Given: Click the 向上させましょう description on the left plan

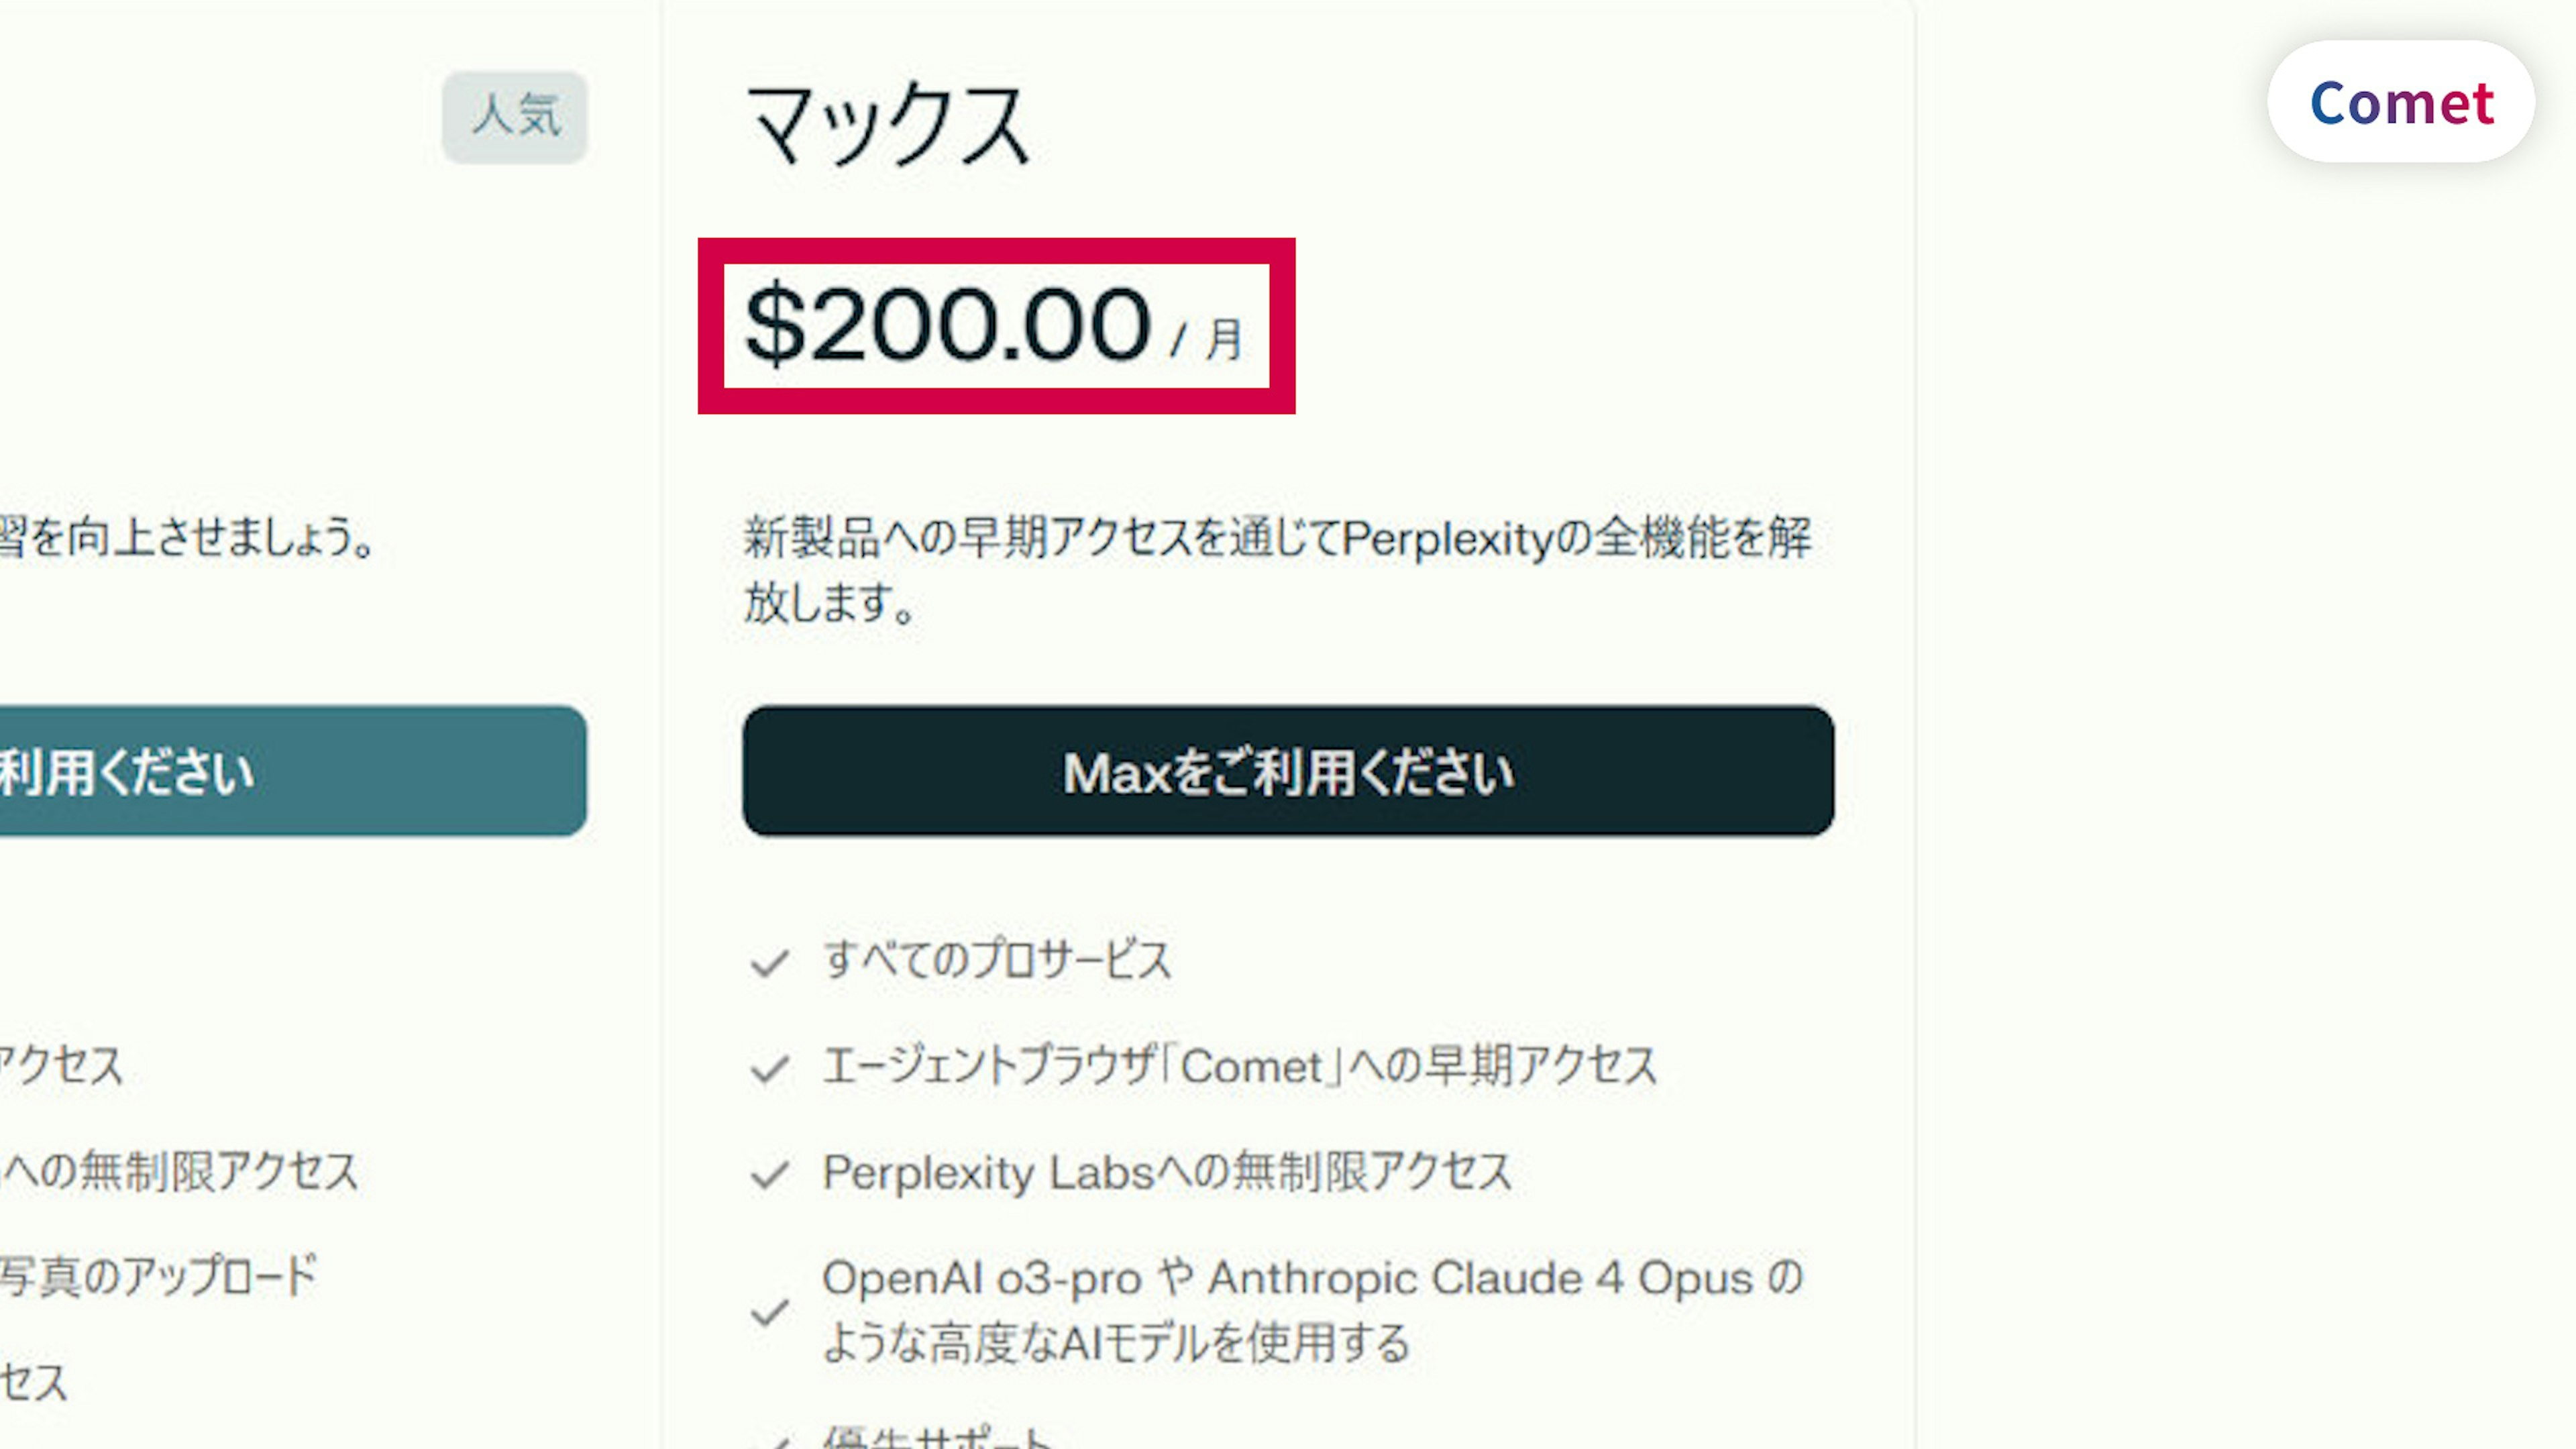Looking at the screenshot, I should 188,538.
